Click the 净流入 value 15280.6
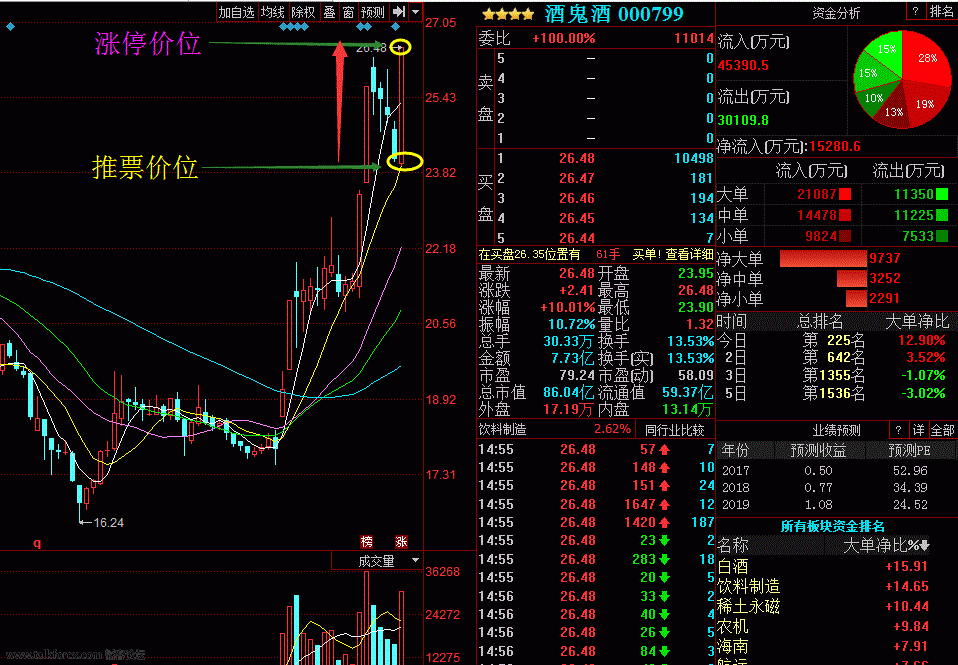Image resolution: width=958 pixels, height=665 pixels. 835,147
